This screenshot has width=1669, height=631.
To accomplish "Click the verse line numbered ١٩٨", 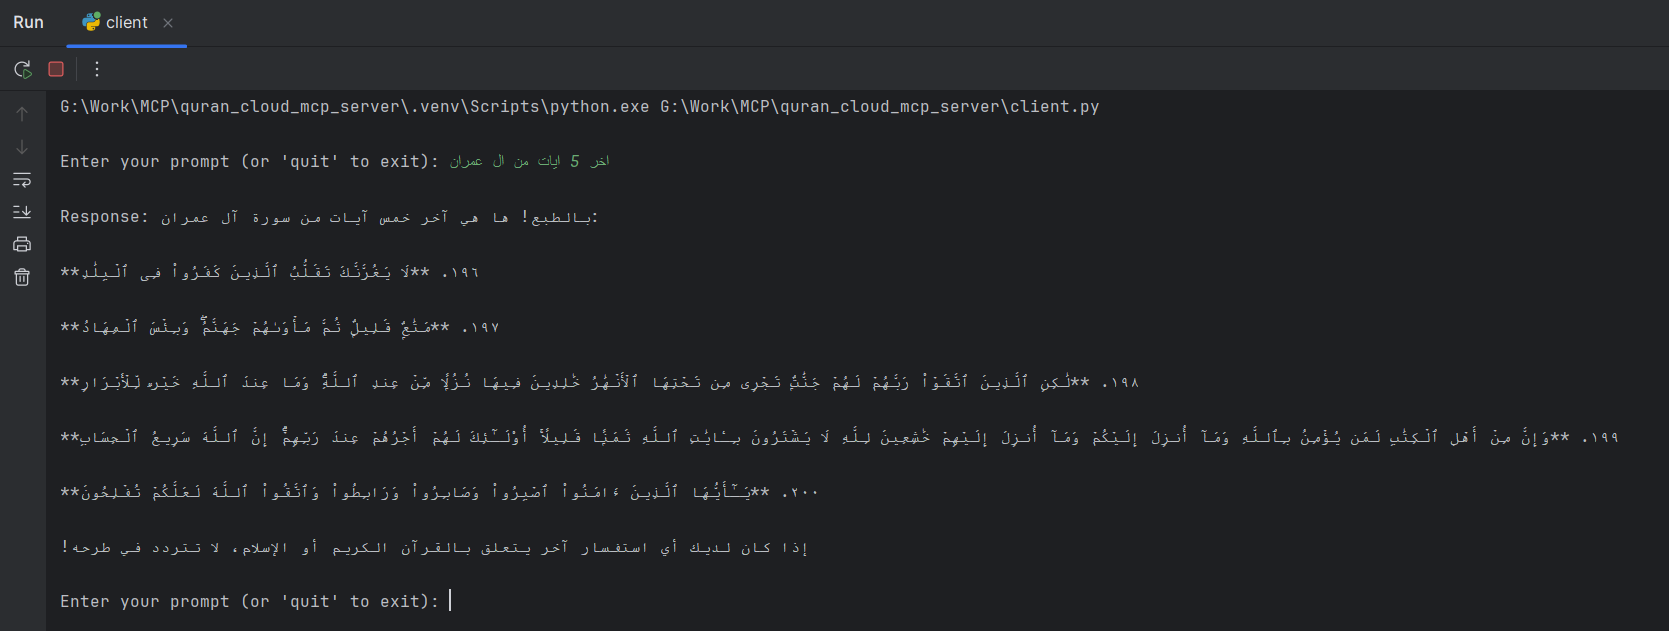I will coord(599,382).
